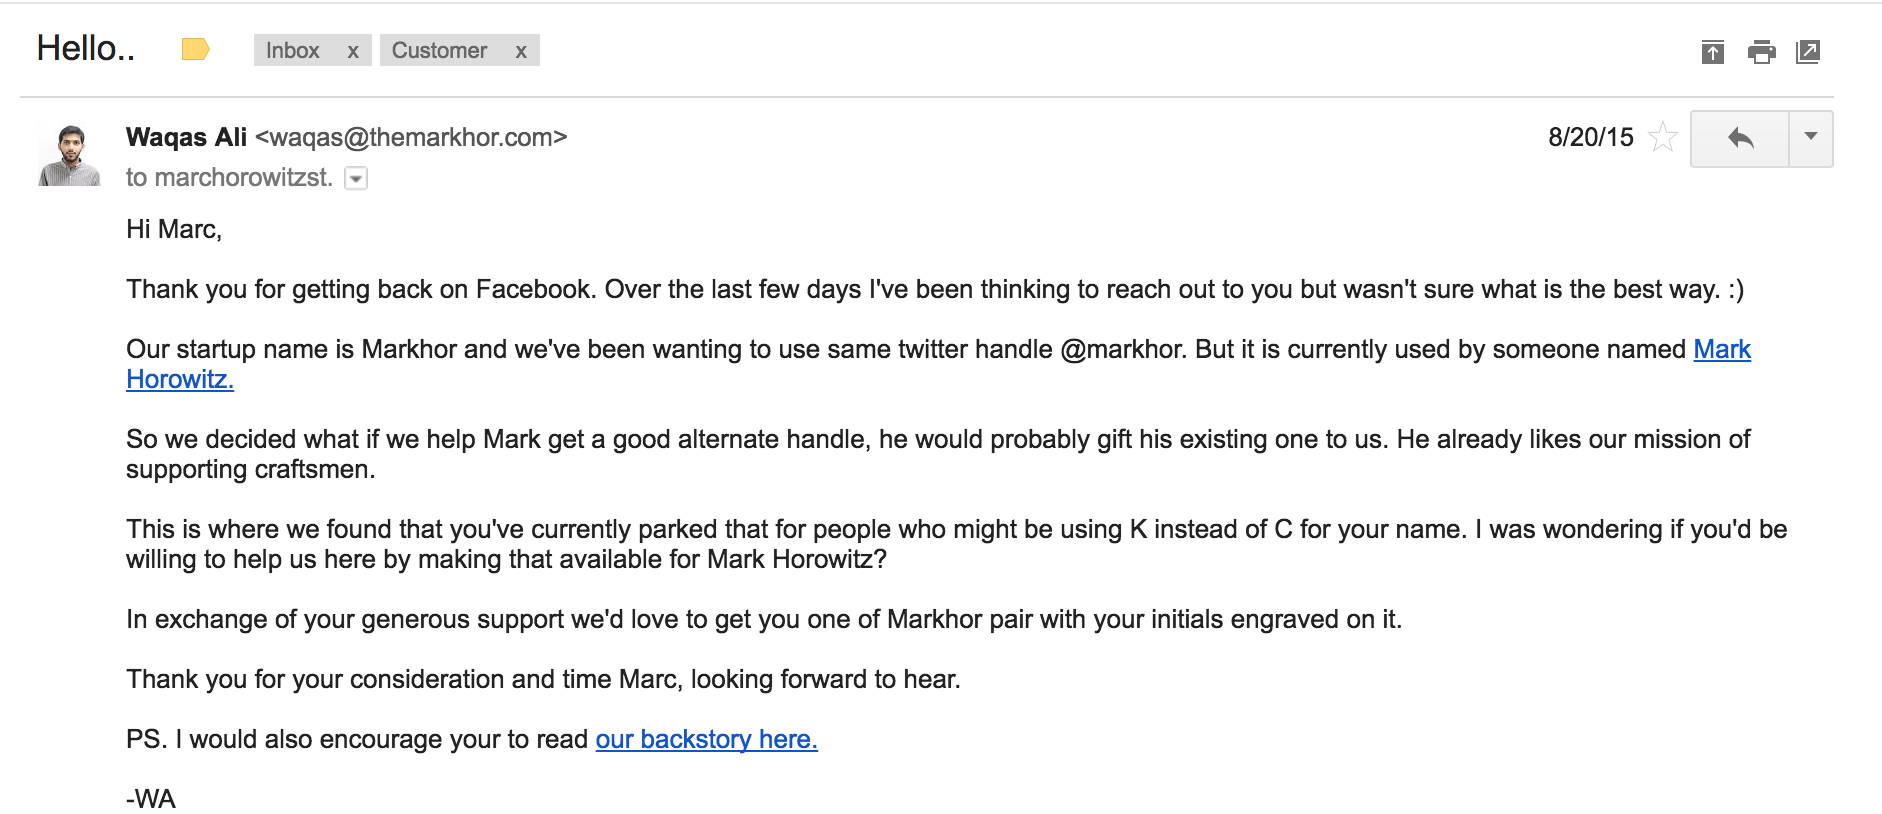Open the Customer label
The width and height of the screenshot is (1882, 814).
[439, 51]
